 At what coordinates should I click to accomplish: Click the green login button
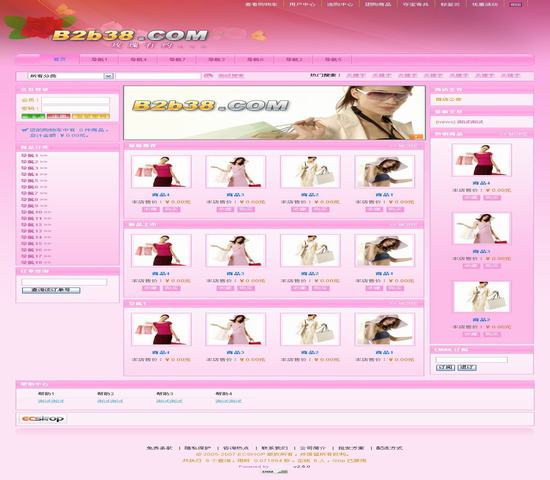pyautogui.click(x=33, y=116)
